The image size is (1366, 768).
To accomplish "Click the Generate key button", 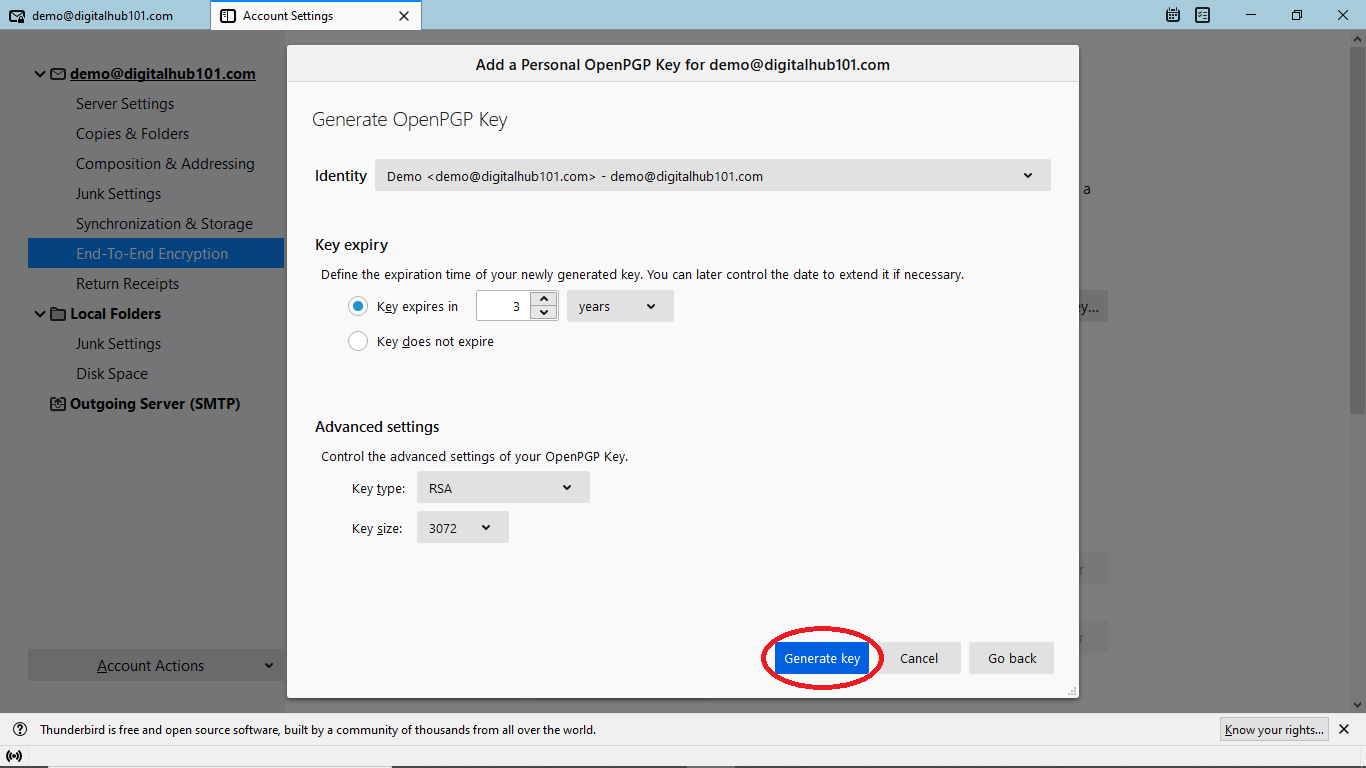I will click(822, 658).
